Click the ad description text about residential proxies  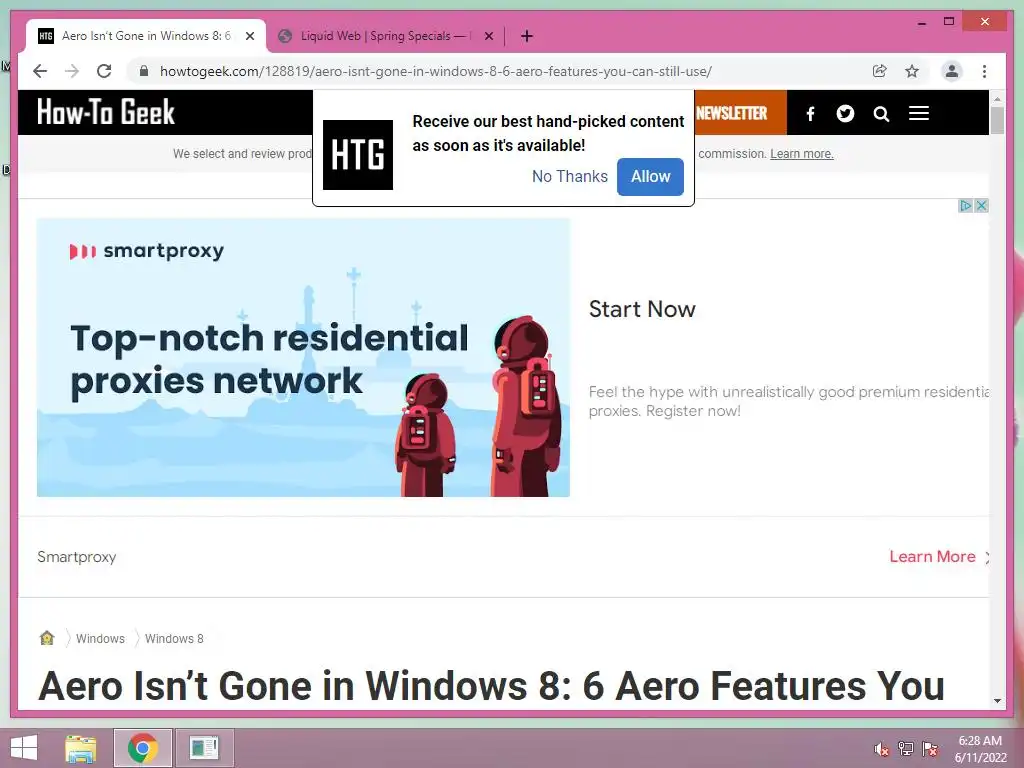(x=788, y=401)
